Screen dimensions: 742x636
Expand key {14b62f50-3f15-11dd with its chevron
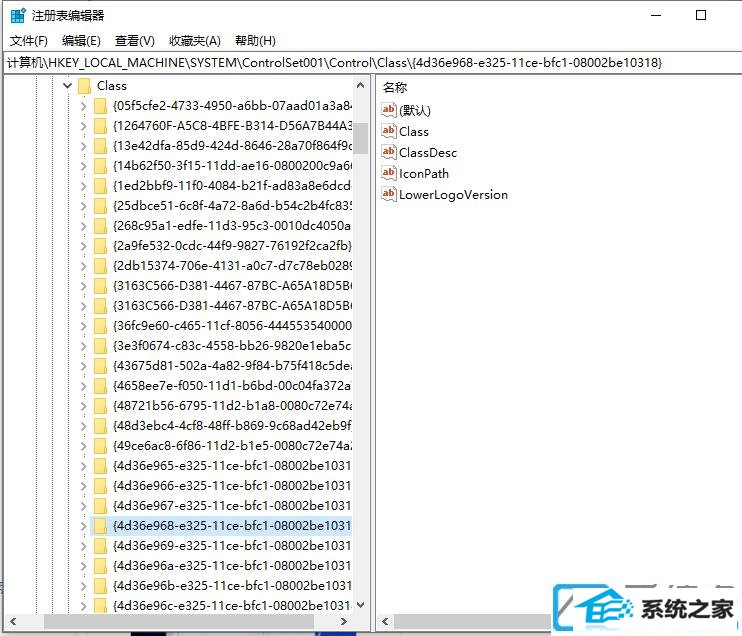tap(84, 166)
